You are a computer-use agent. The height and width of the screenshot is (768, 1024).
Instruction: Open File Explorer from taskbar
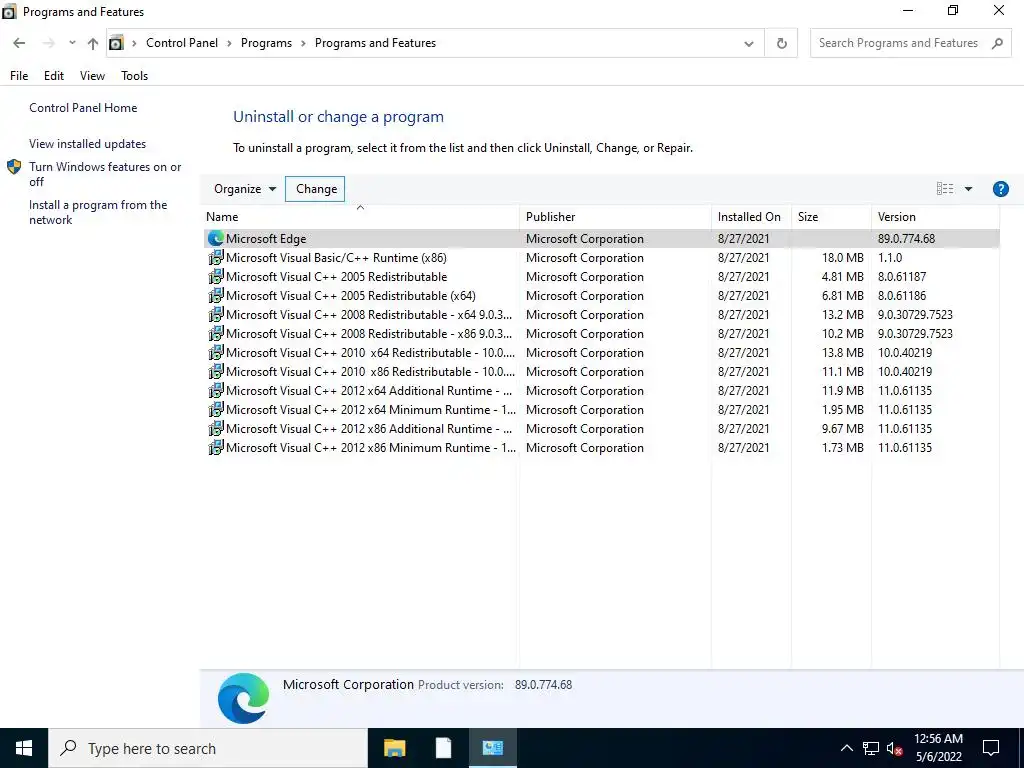(x=394, y=748)
